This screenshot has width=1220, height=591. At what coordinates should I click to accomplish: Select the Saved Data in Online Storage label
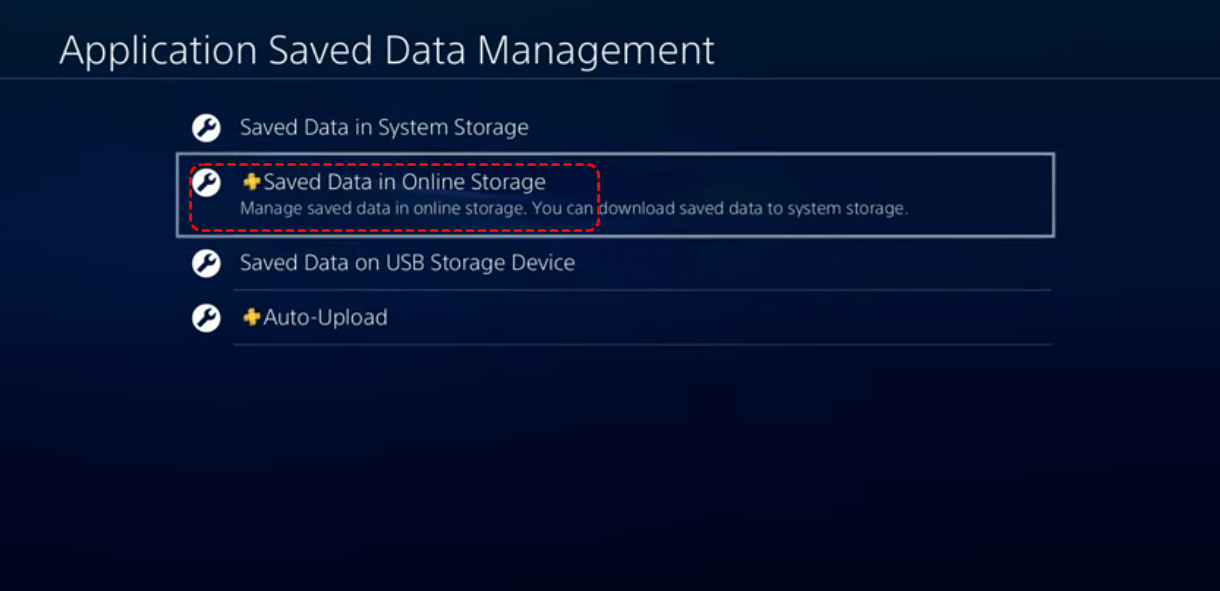(404, 182)
